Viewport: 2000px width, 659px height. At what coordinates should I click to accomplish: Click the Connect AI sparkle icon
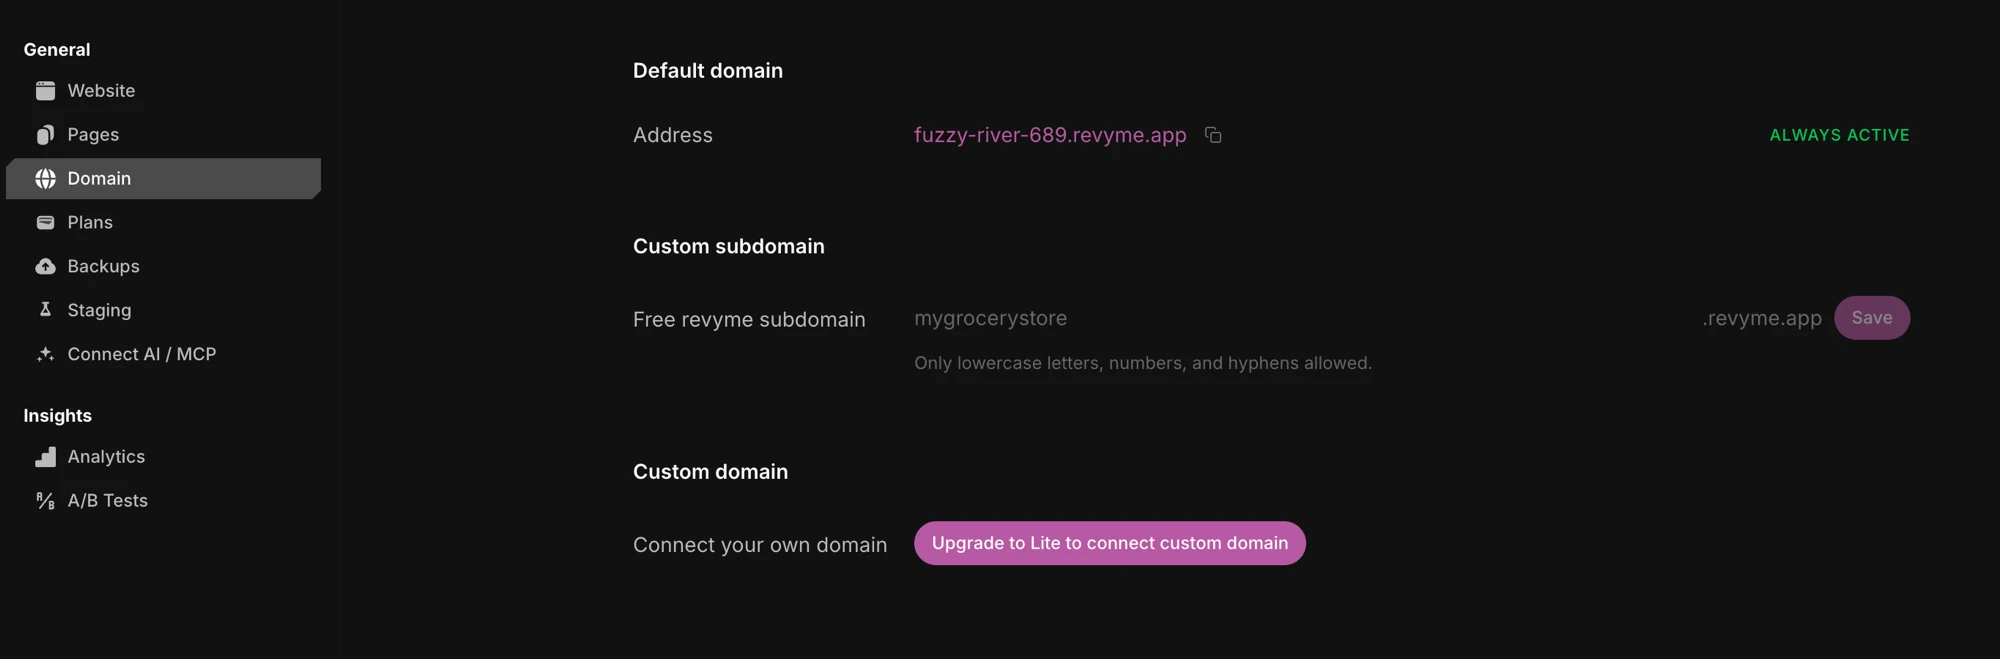45,354
